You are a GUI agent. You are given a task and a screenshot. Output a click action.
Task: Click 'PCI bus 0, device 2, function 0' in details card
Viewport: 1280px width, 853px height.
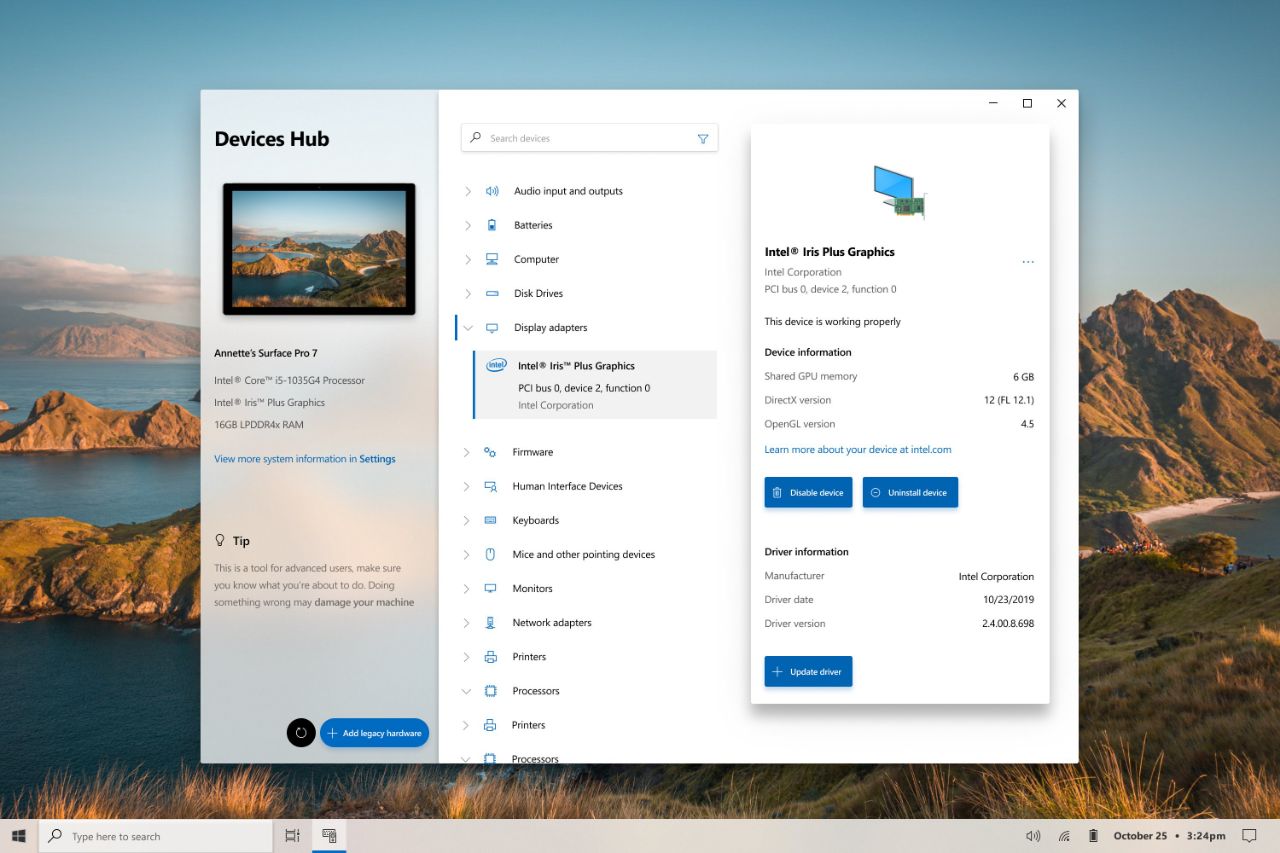[831, 289]
